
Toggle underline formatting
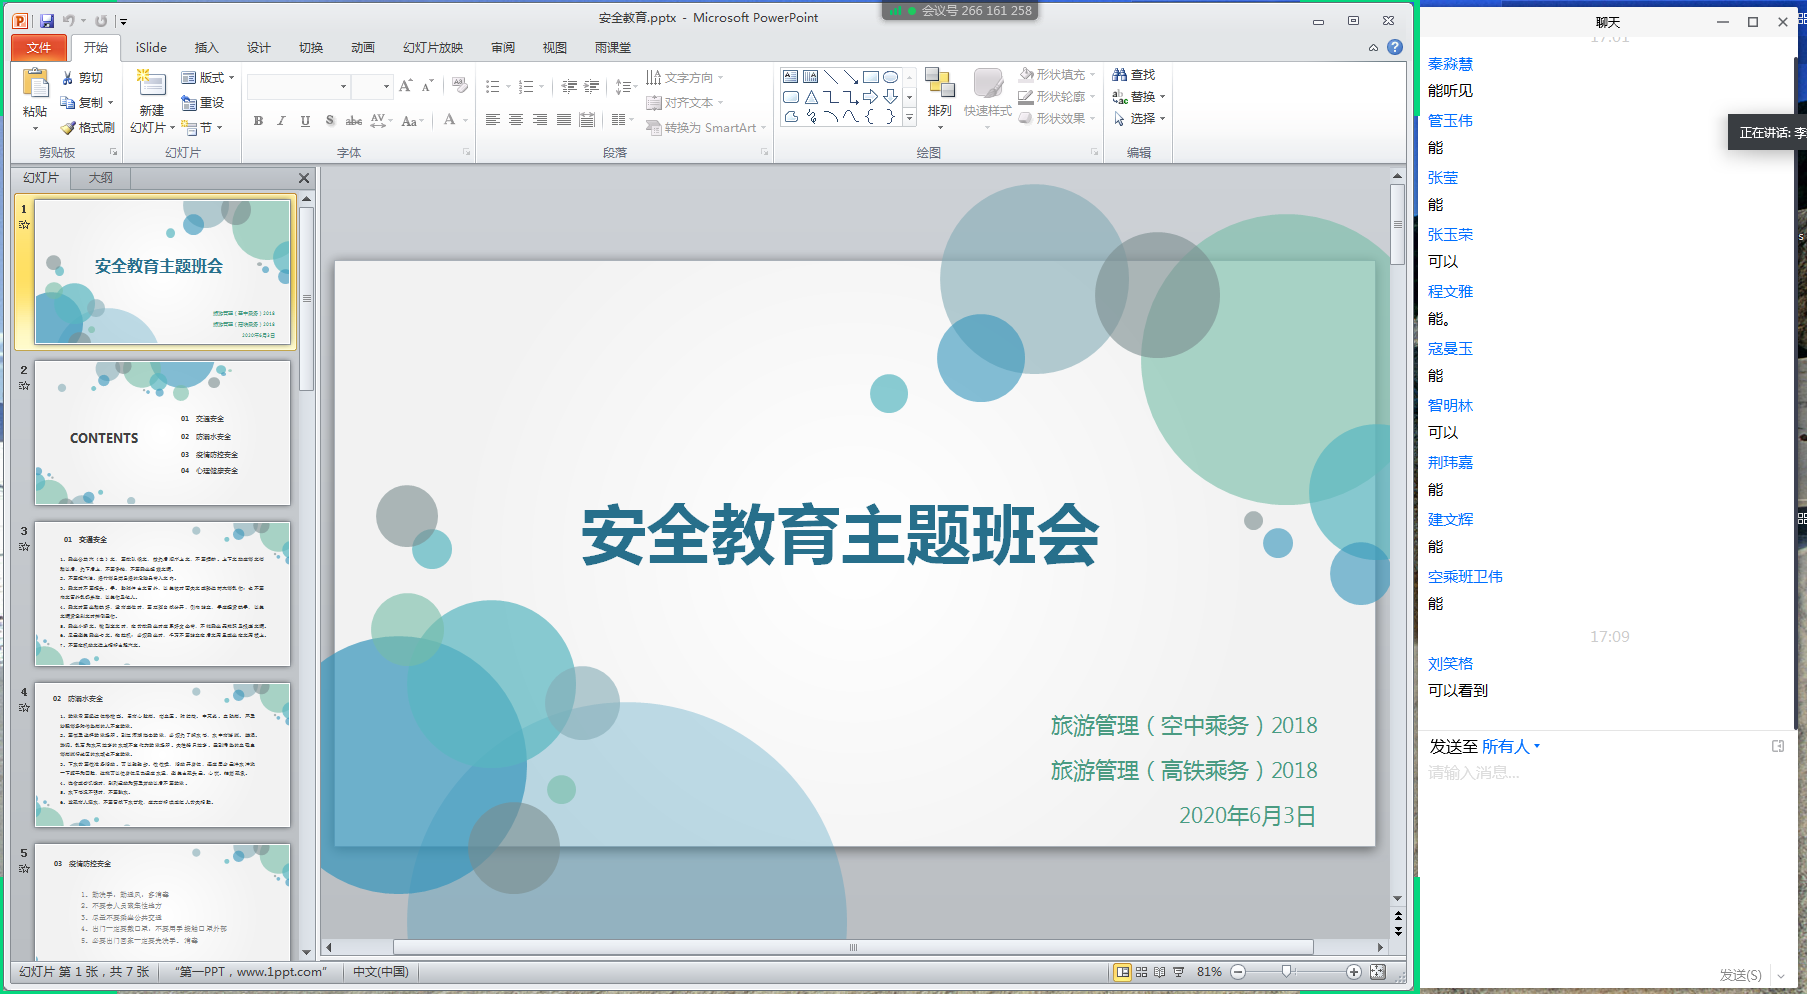point(304,121)
